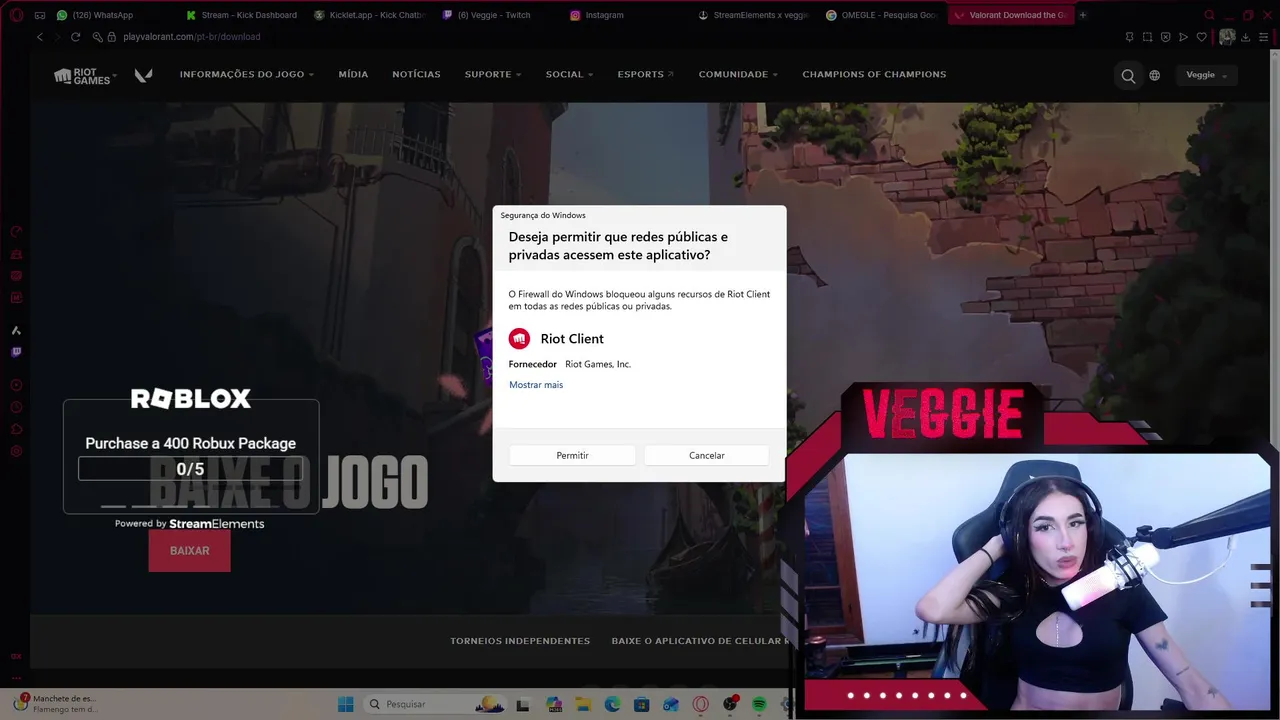Switch to the OMEGLE Google search tab
Image resolution: width=1280 pixels, height=720 pixels.
[x=882, y=15]
